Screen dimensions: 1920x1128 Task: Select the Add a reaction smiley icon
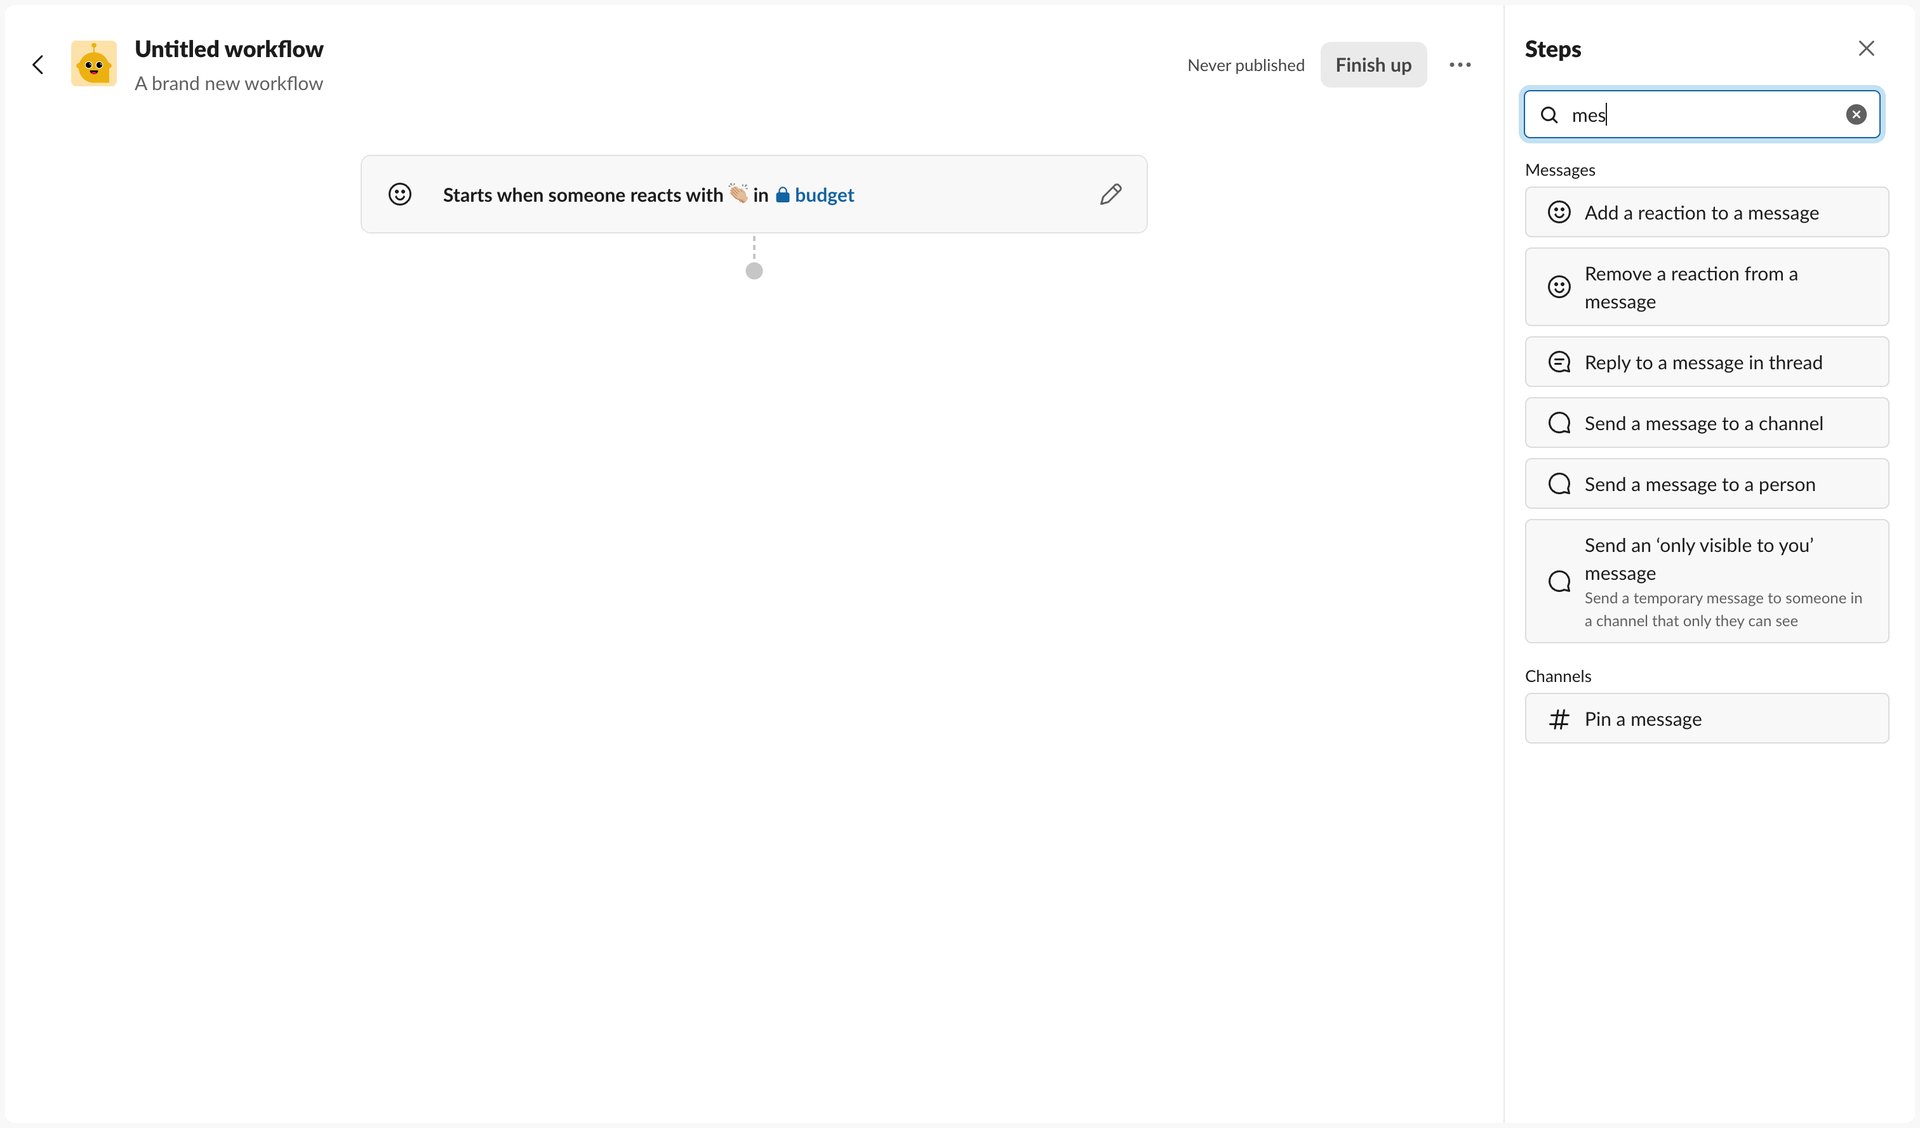(x=1559, y=212)
